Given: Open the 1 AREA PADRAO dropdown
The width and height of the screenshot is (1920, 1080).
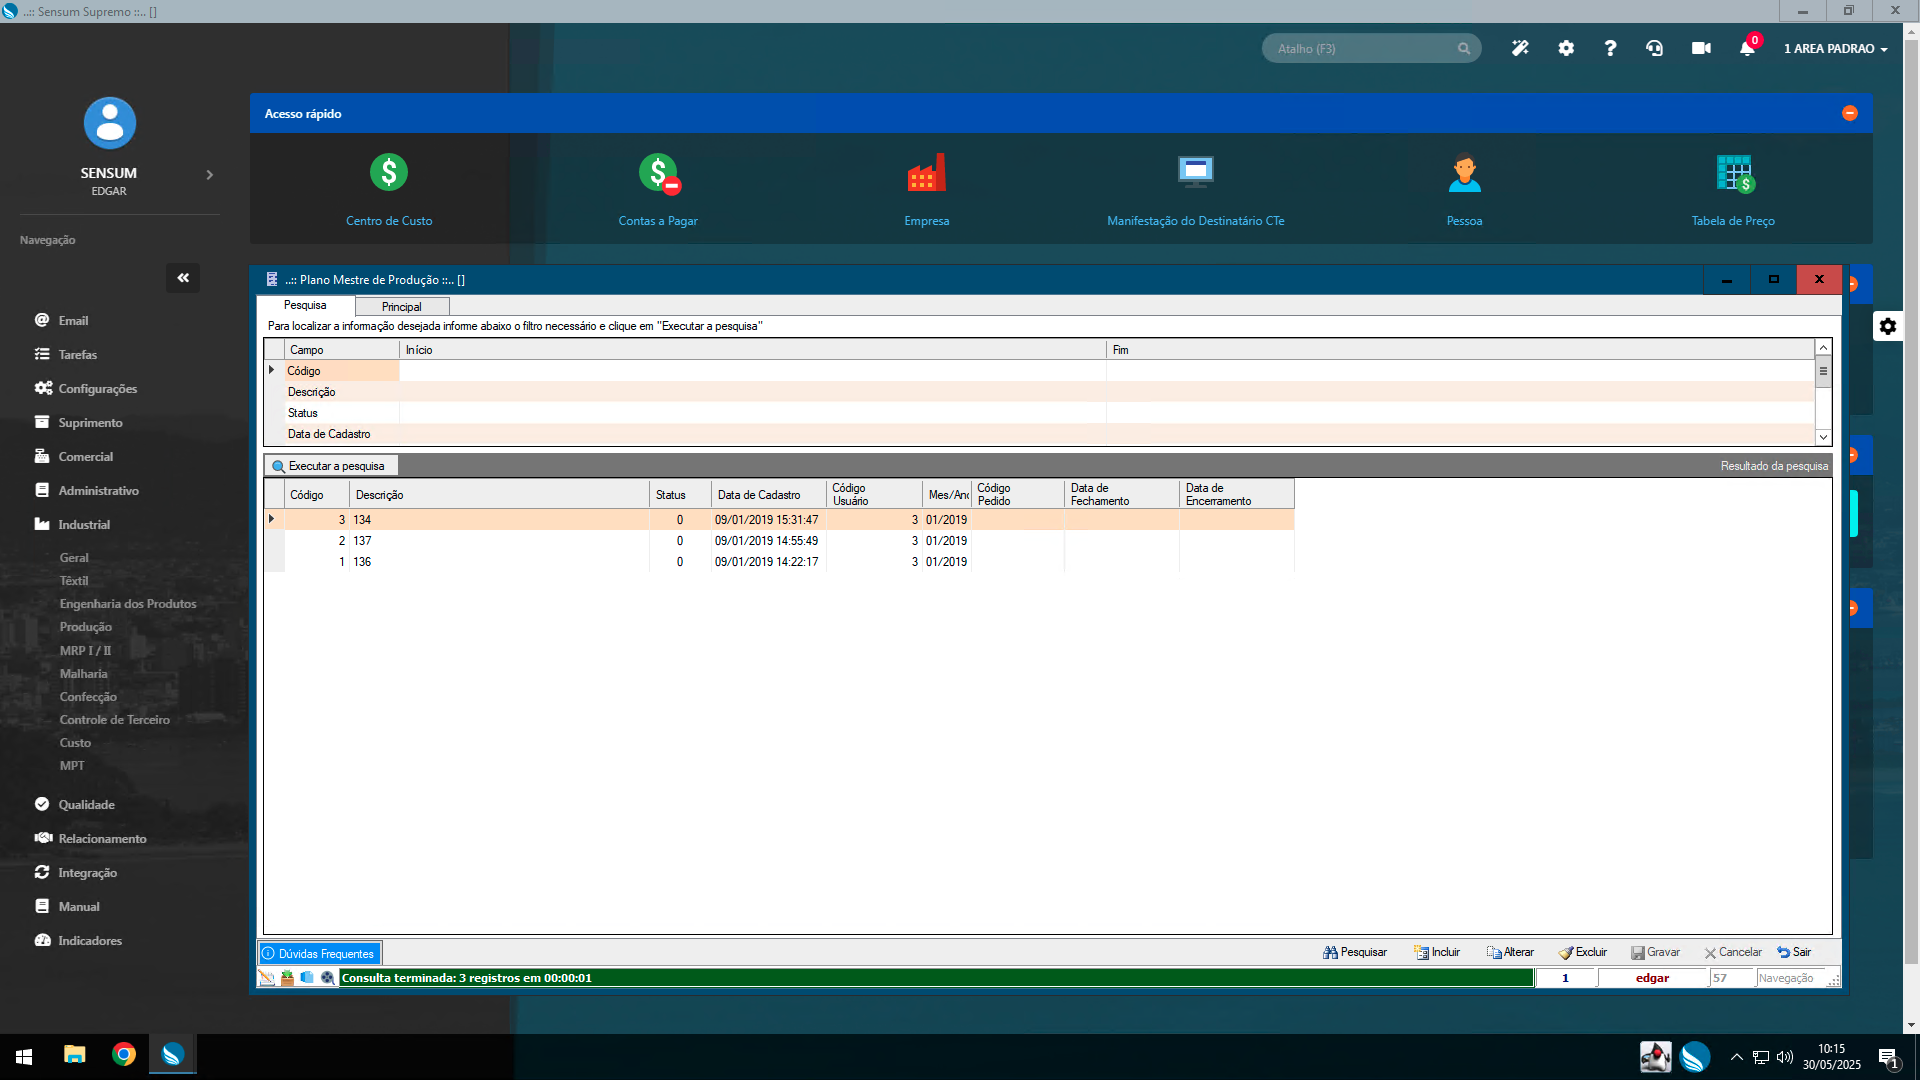Looking at the screenshot, I should tap(1835, 48).
